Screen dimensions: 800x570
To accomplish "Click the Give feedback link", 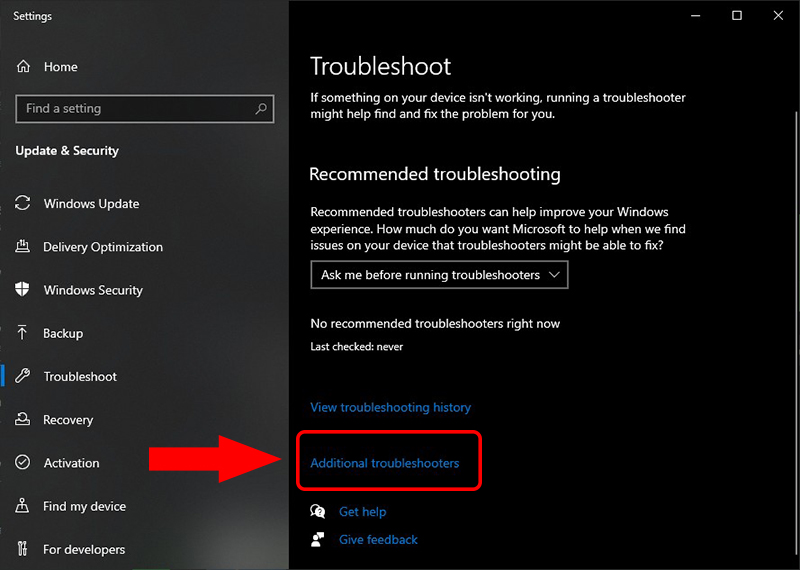I will (378, 539).
